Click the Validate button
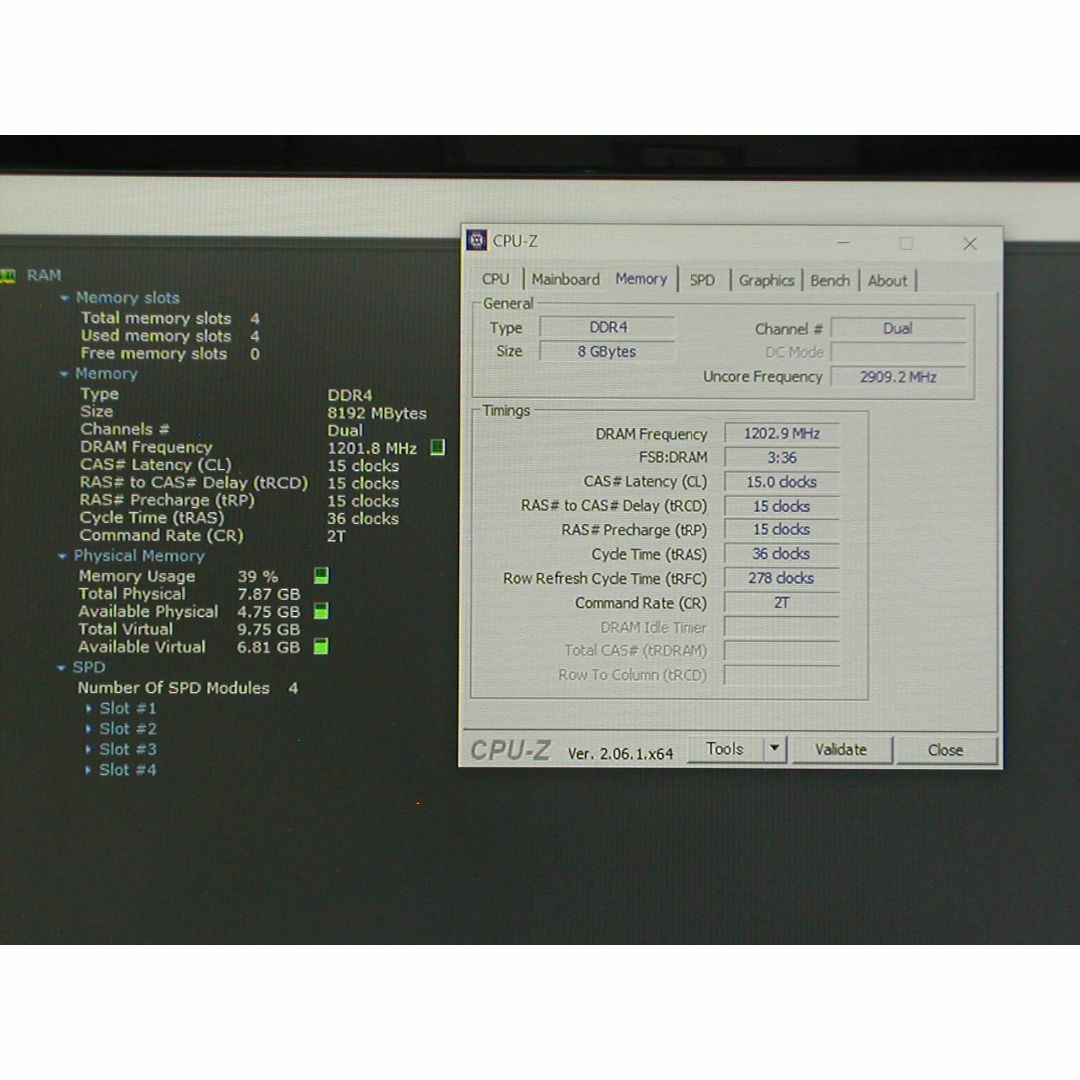 click(x=841, y=749)
